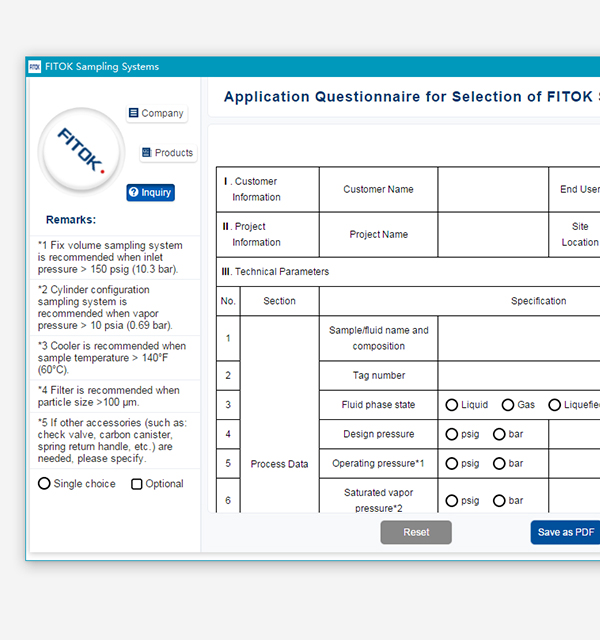Click the No. column header
This screenshot has width=600, height=640.
[228, 301]
